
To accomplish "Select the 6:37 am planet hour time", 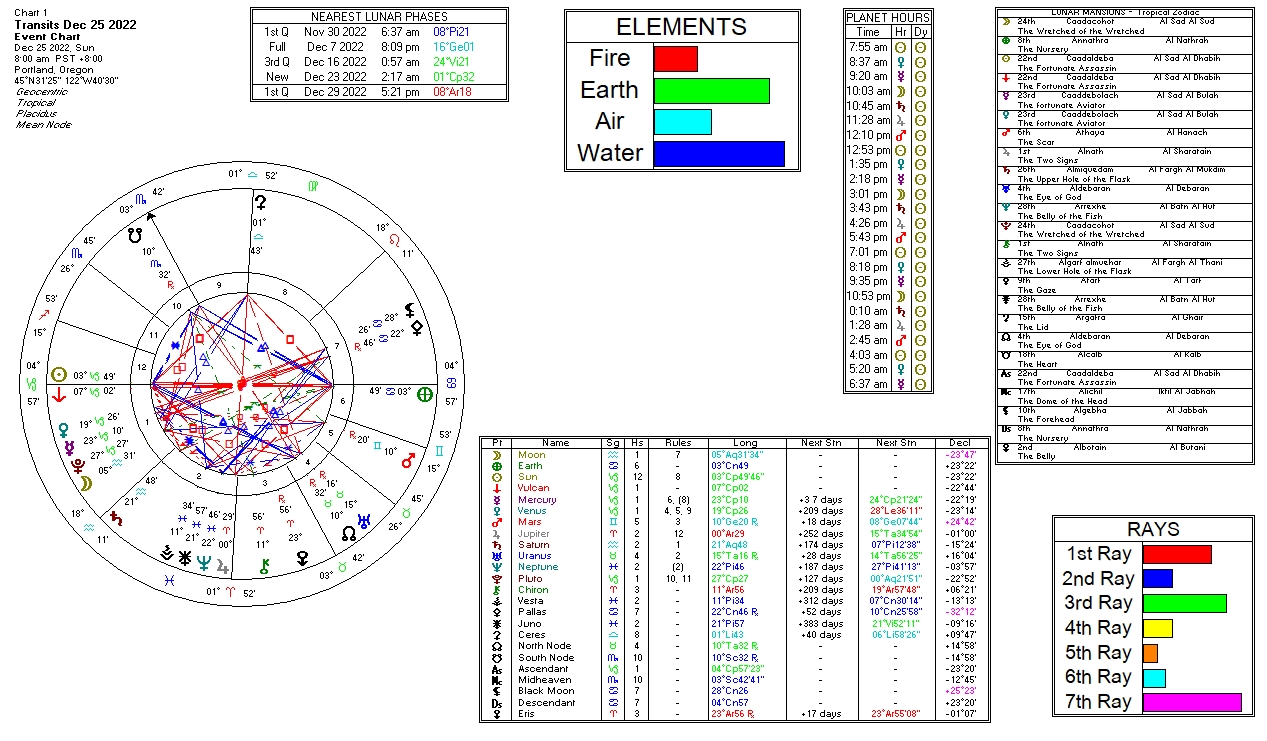I will pyautogui.click(x=867, y=384).
